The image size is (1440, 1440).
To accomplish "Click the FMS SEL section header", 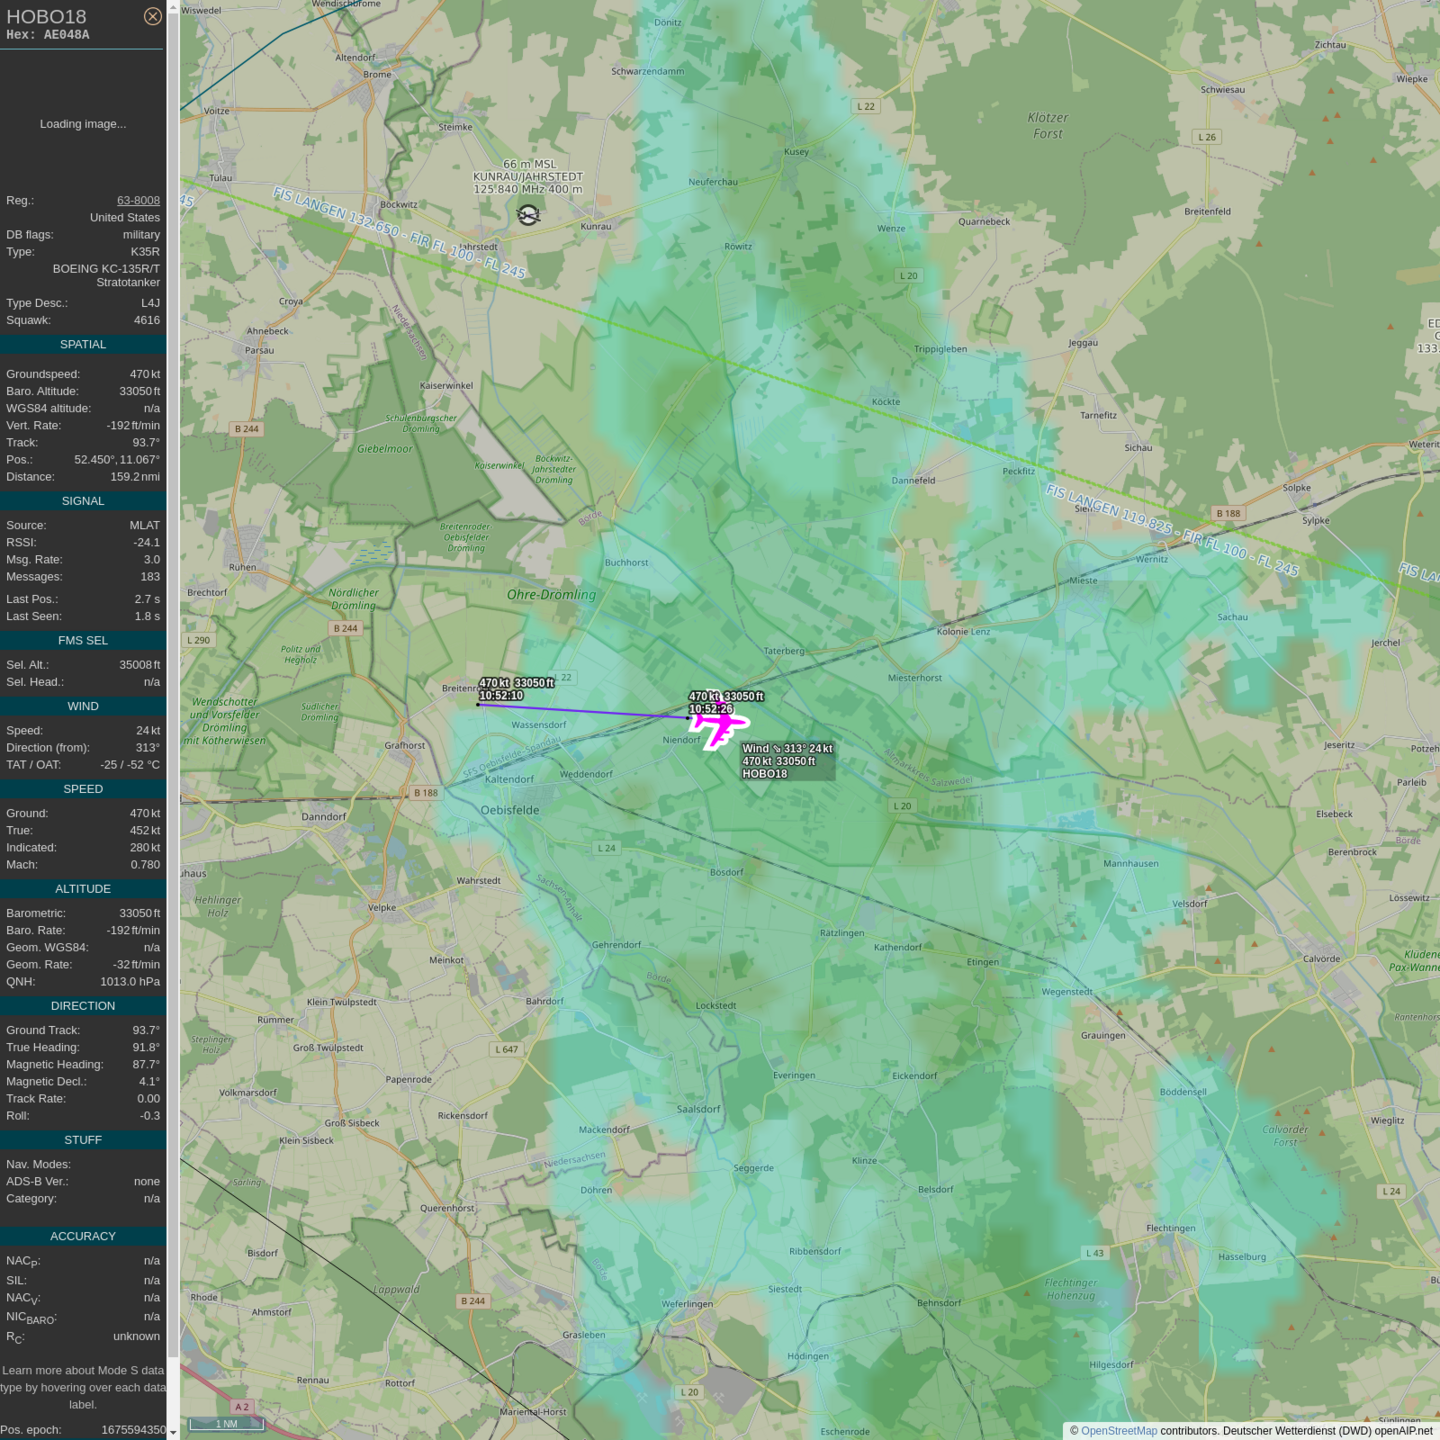I will [83, 641].
